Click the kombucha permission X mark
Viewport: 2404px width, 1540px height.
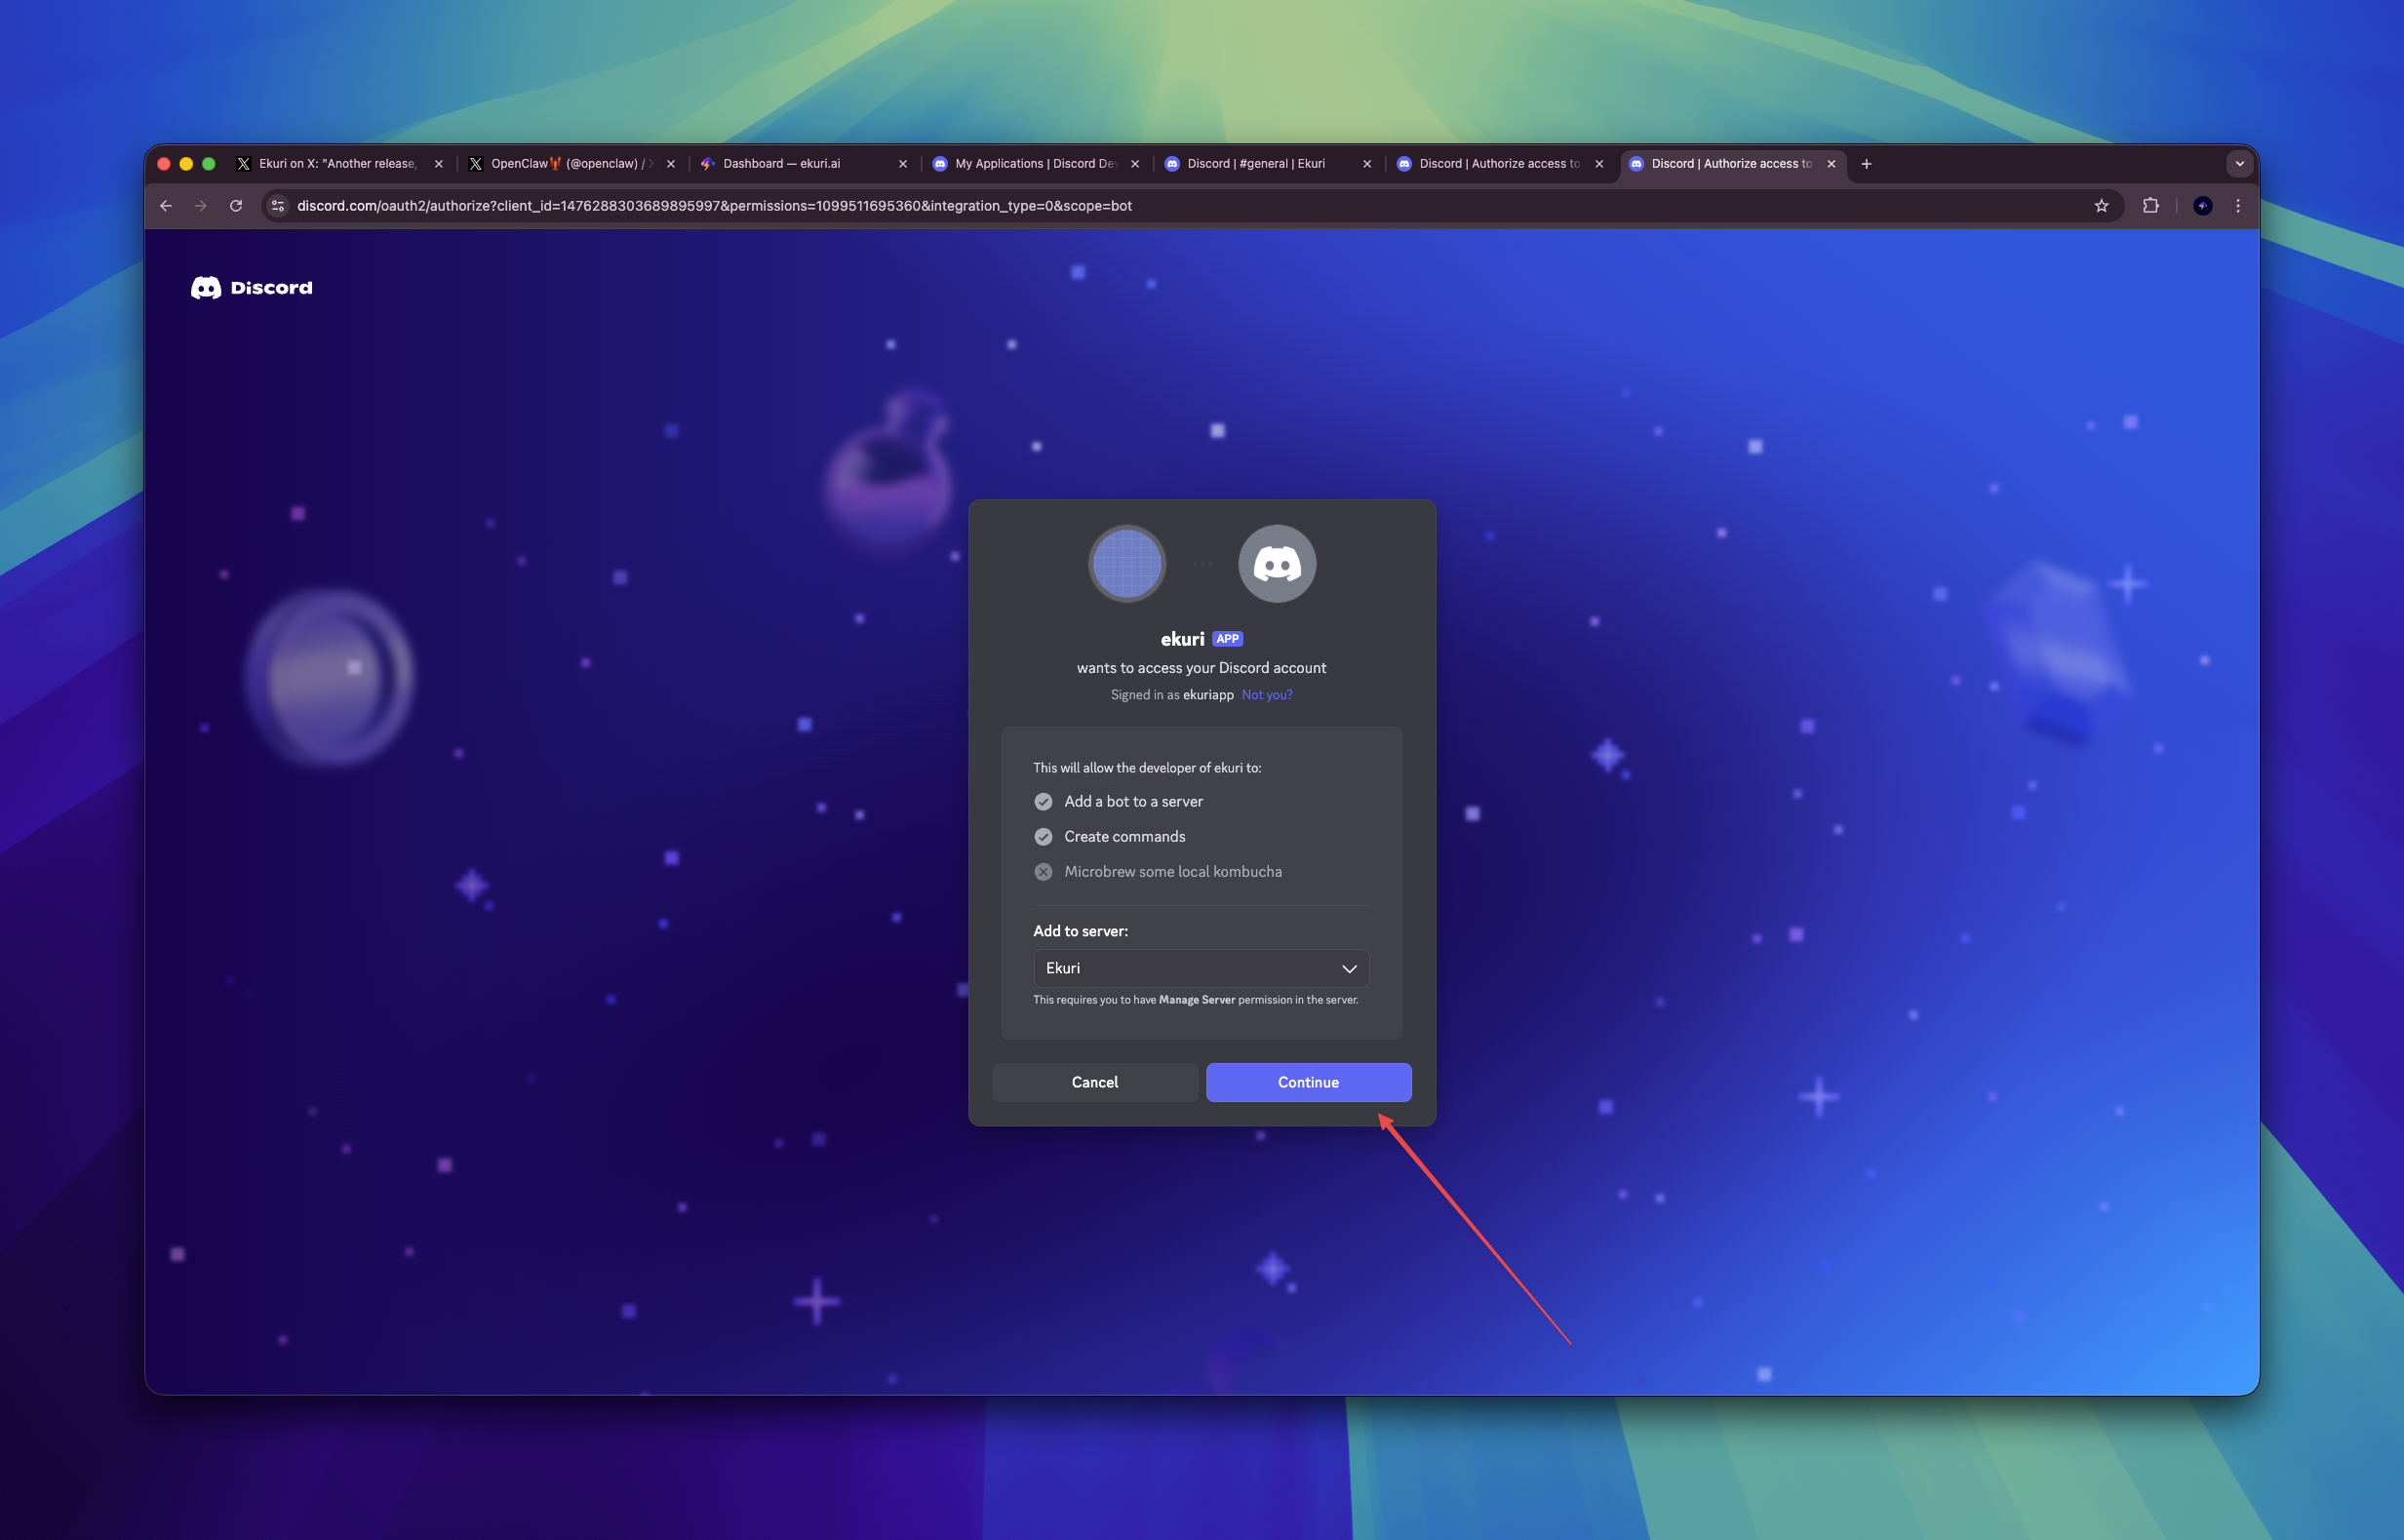(x=1043, y=872)
